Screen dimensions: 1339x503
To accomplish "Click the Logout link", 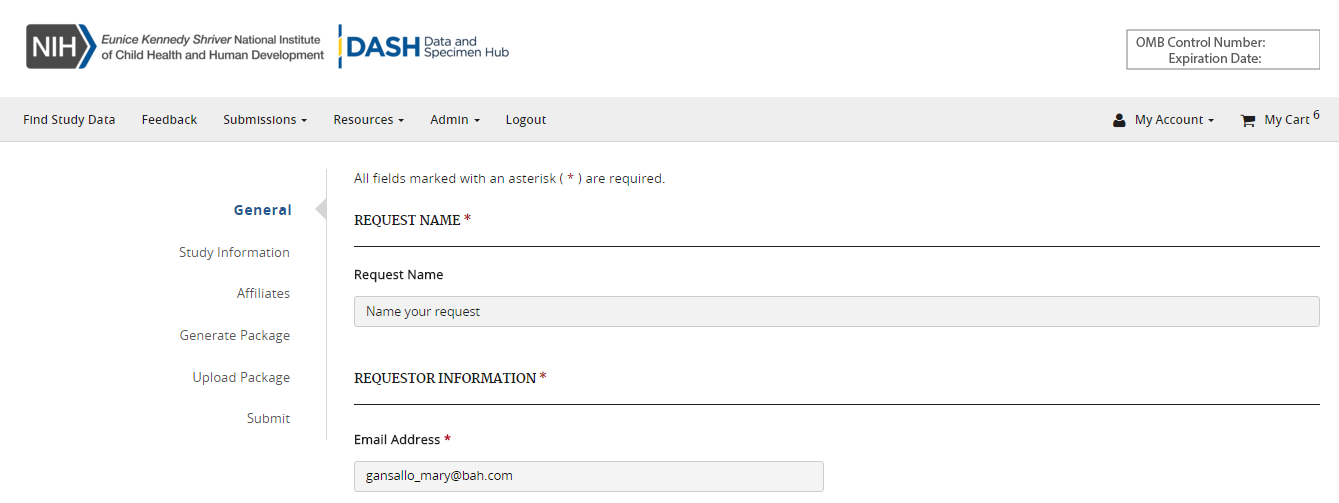I will tap(525, 120).
